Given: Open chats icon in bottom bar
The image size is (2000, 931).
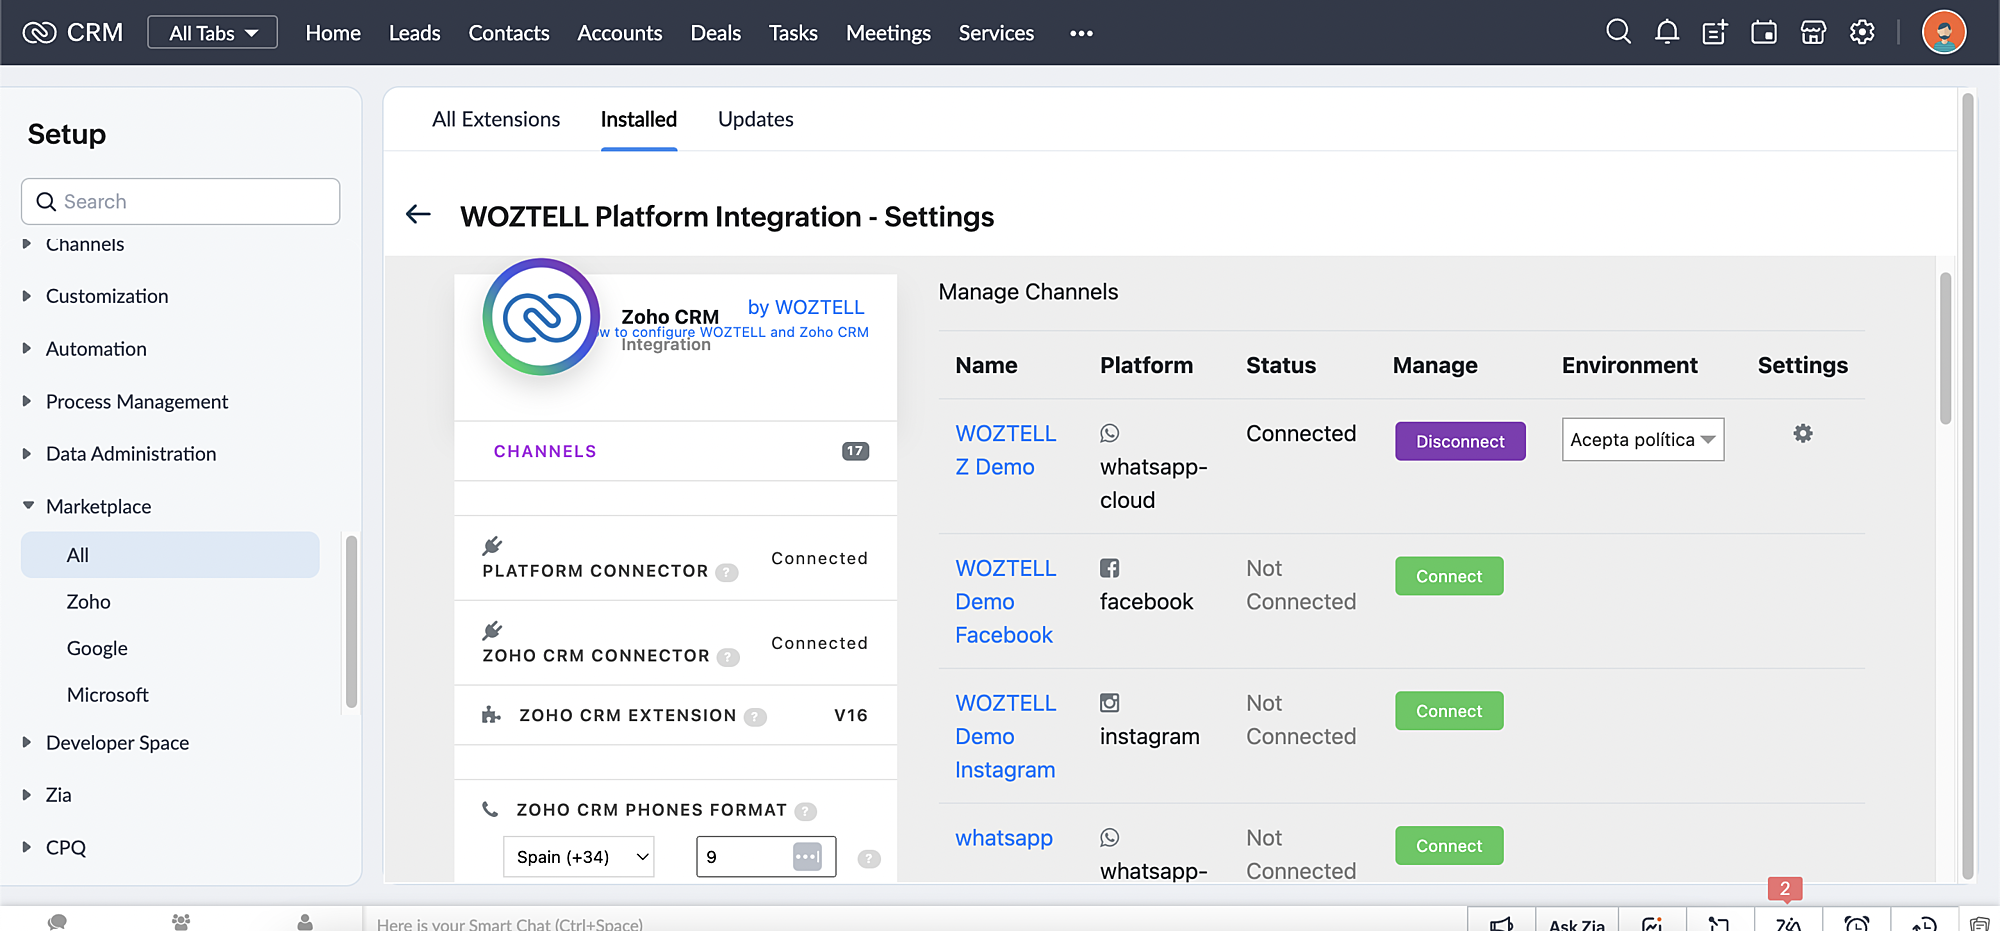Looking at the screenshot, I should pos(57,921).
